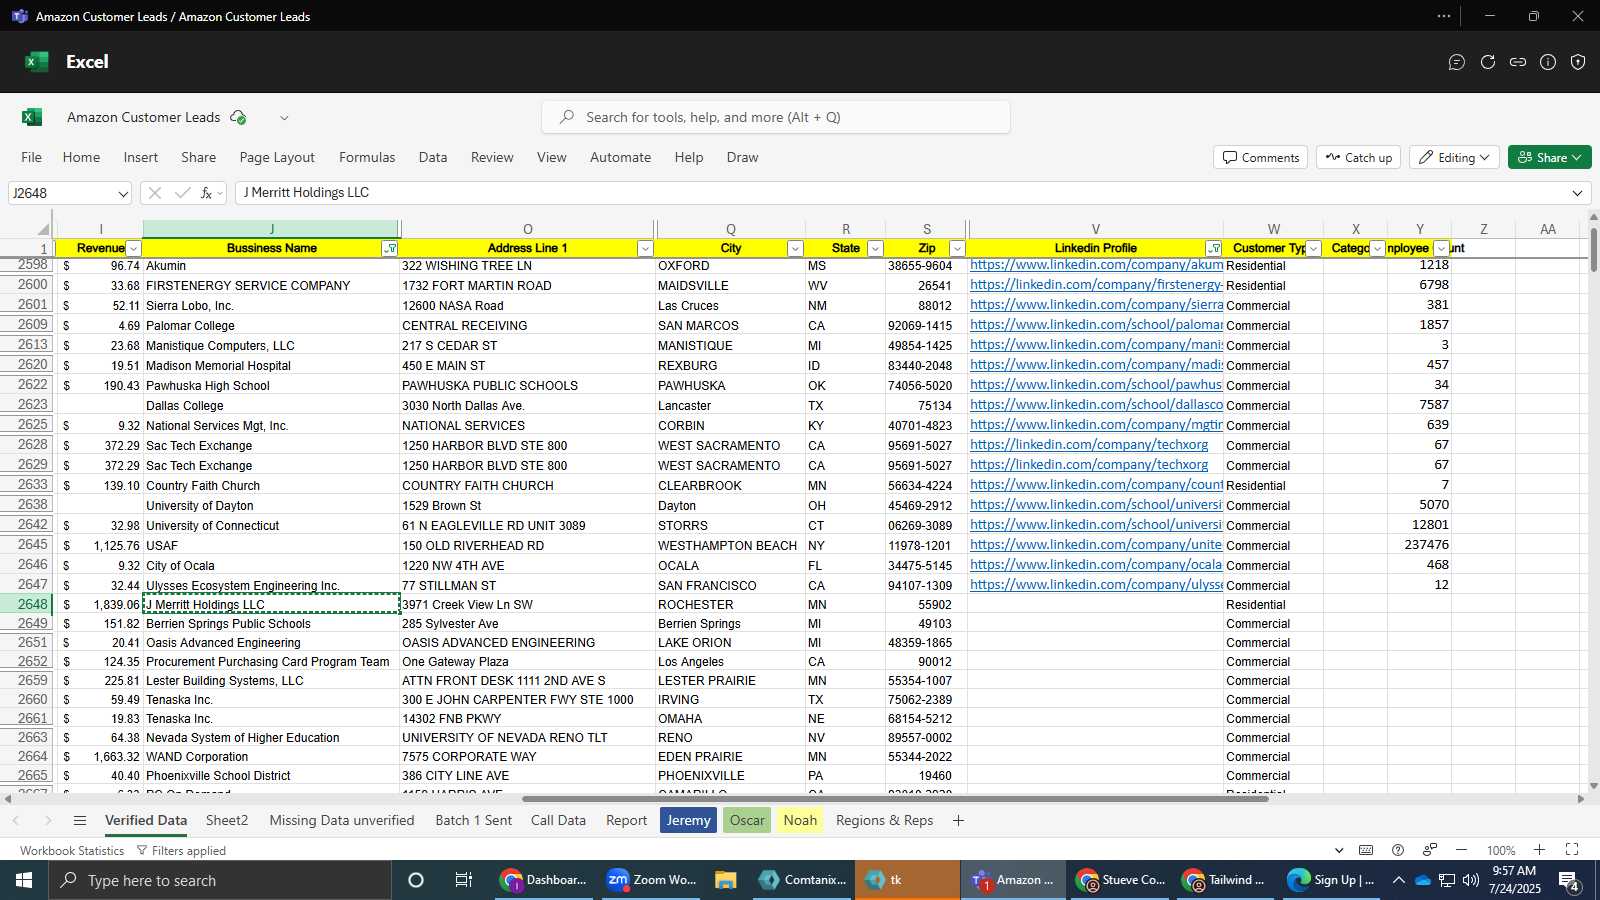Click the Windows taskbar search box
The width and height of the screenshot is (1600, 900).
[x=220, y=880]
